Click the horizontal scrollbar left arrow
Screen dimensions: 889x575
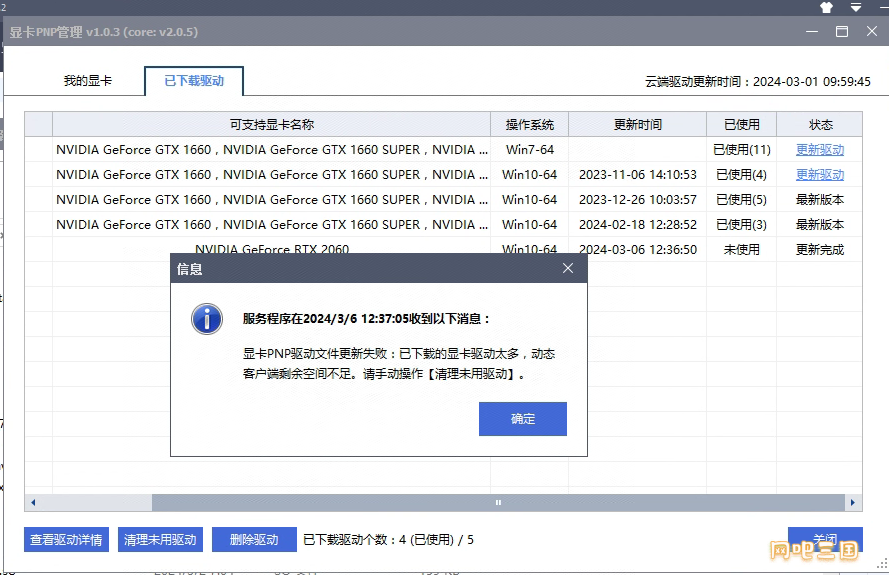33,502
